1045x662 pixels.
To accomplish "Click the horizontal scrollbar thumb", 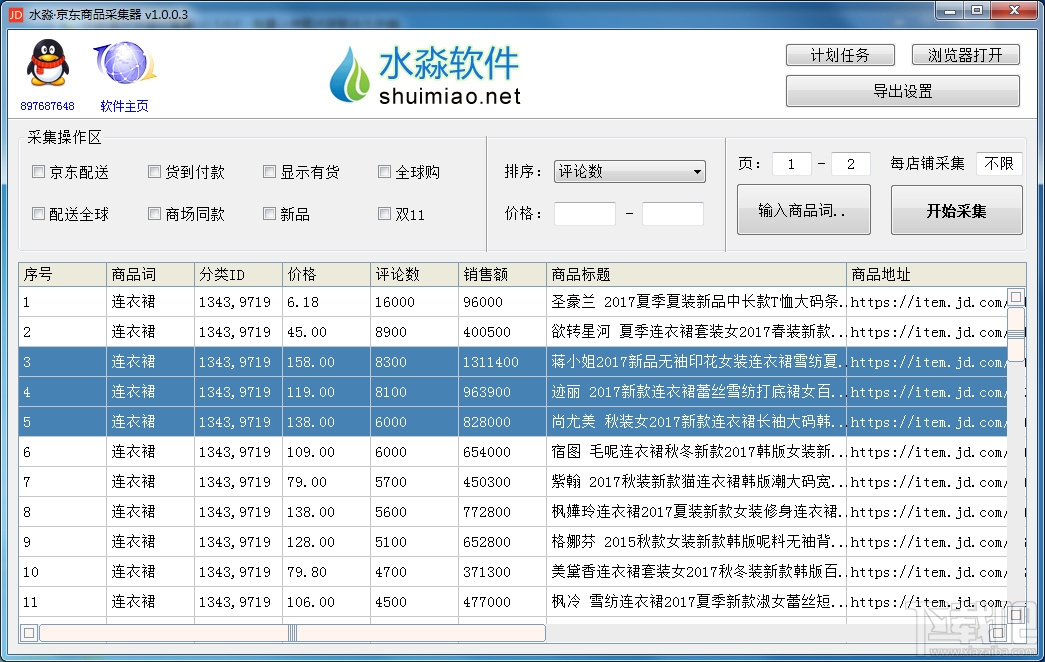I will (293, 633).
